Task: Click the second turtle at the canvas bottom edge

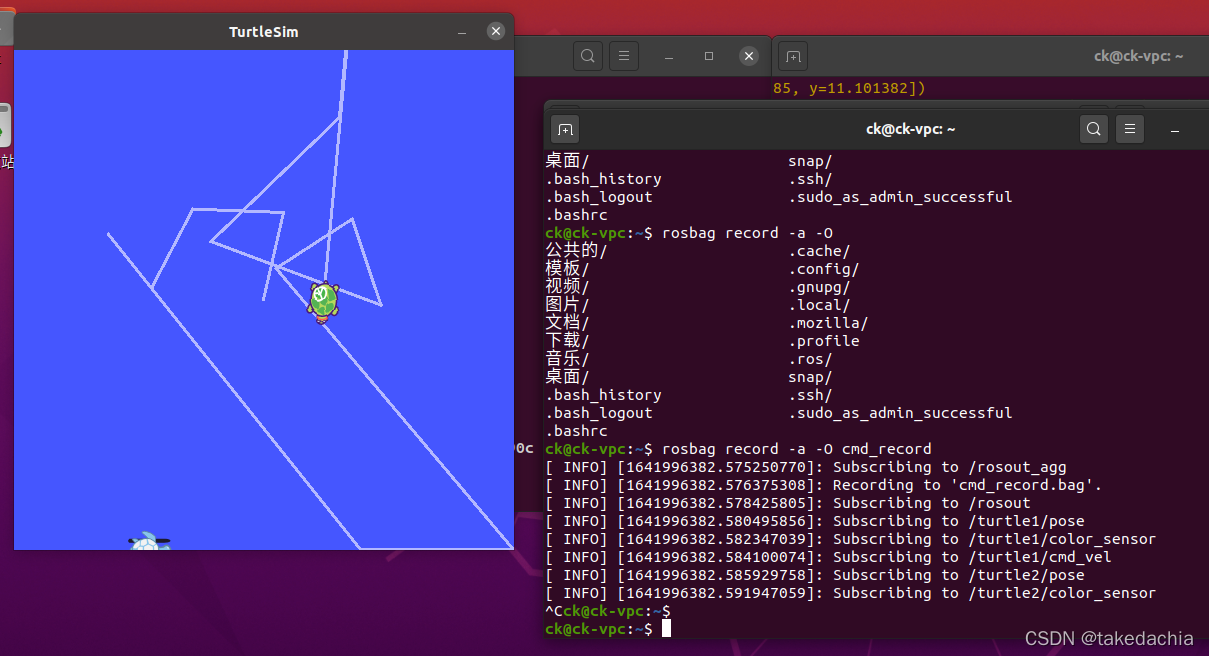Action: click(148, 543)
